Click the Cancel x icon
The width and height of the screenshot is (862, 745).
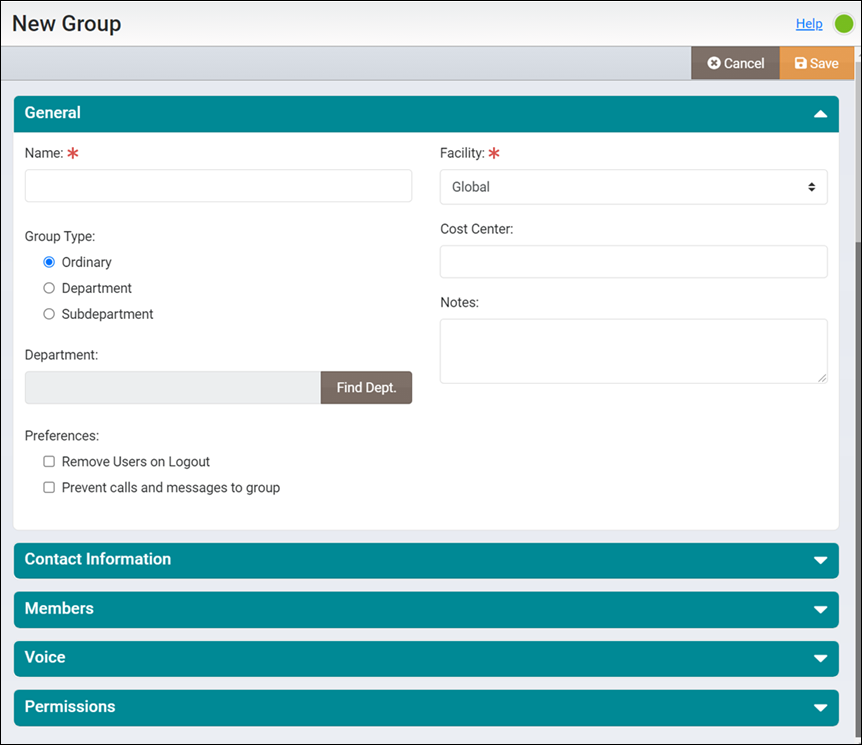[713, 62]
